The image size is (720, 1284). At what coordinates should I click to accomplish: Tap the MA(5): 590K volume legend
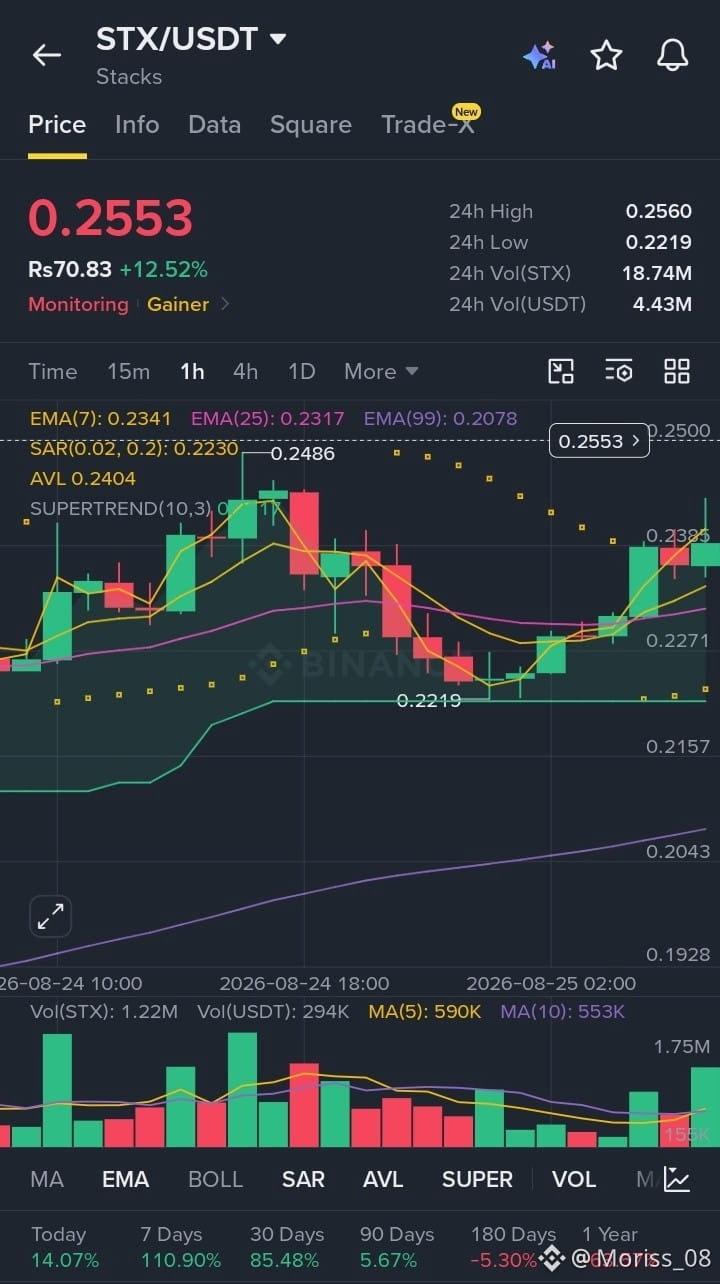(x=425, y=1012)
